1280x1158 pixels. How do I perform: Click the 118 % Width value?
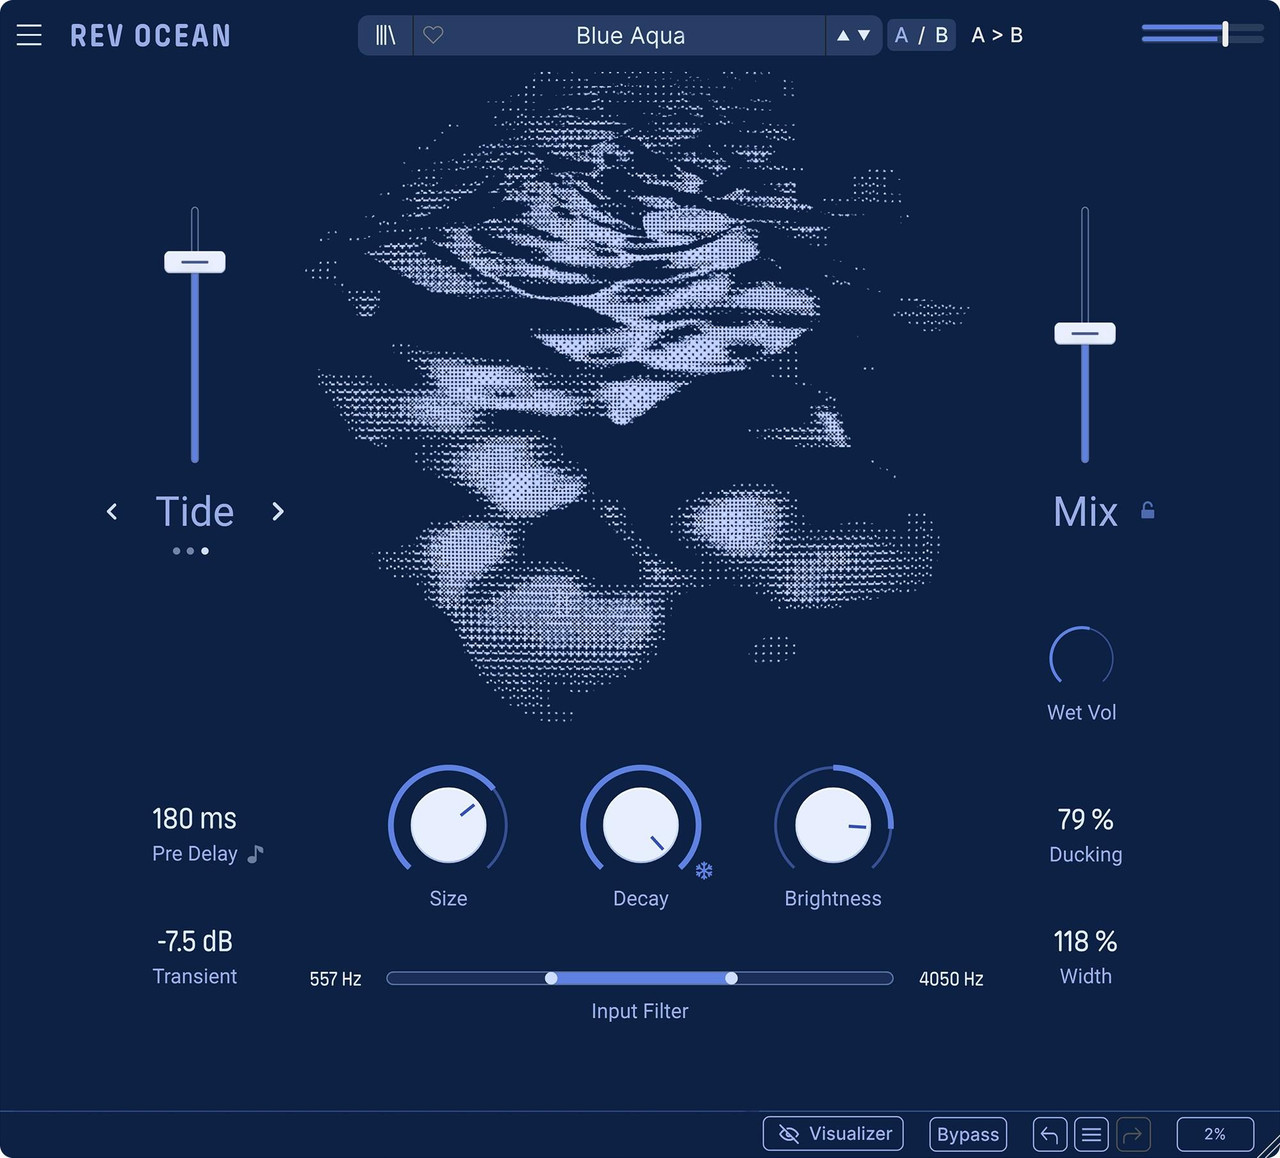click(1085, 941)
